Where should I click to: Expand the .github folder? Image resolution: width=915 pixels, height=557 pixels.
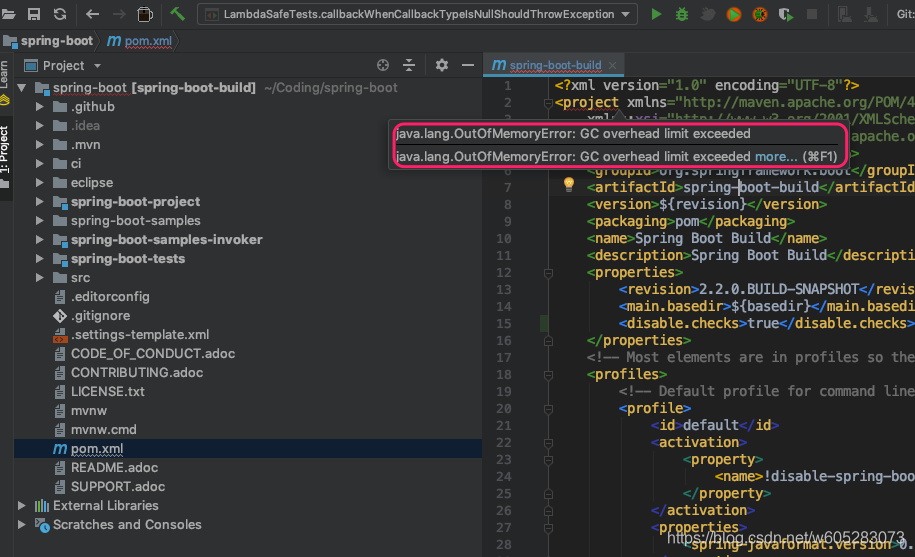[40, 107]
